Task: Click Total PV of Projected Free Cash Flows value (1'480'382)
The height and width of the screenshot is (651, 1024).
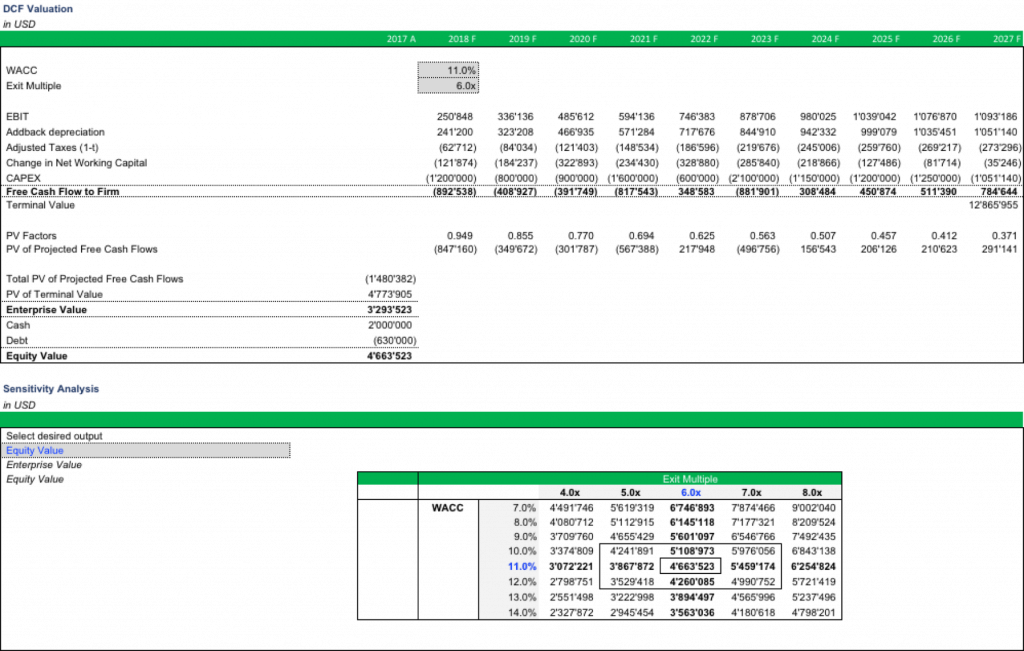Action: tap(391, 279)
